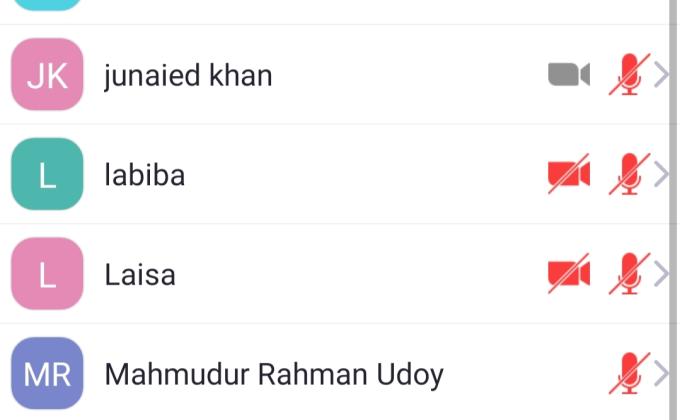Open Mahmudur Rahman Udoy's row chevron
This screenshot has height=420, width=680.
660,373
